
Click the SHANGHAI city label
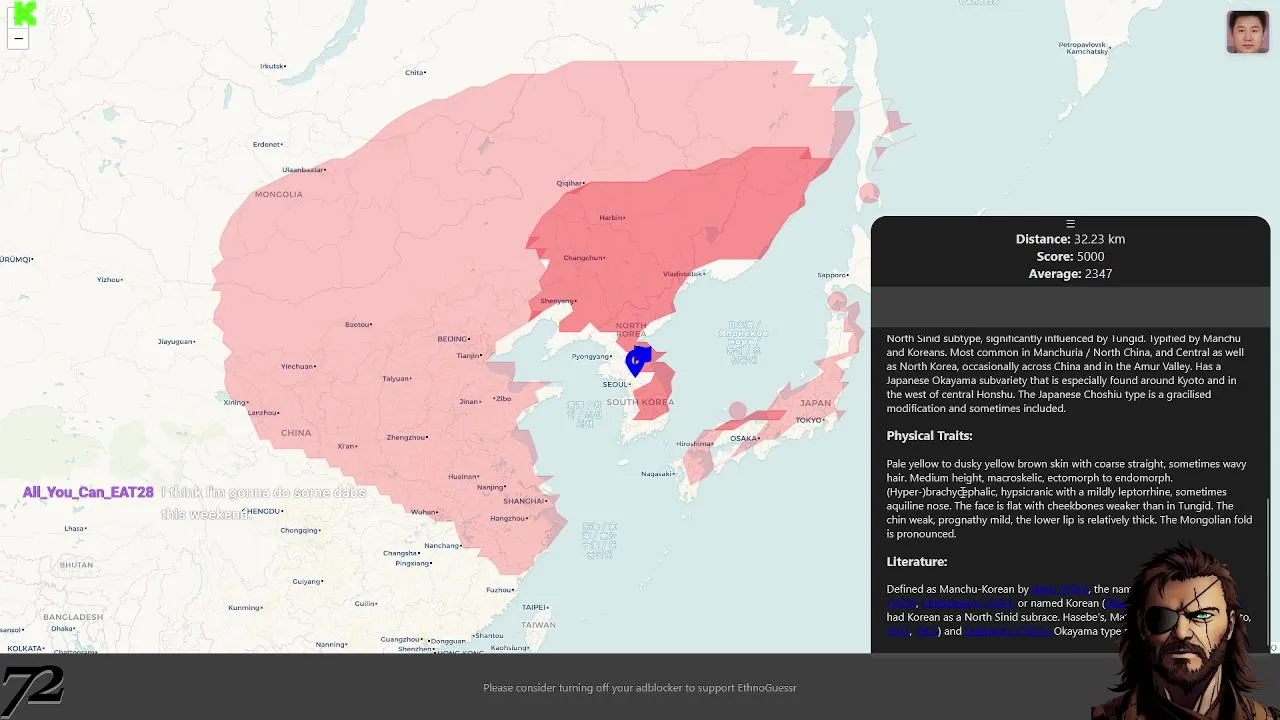525,500
